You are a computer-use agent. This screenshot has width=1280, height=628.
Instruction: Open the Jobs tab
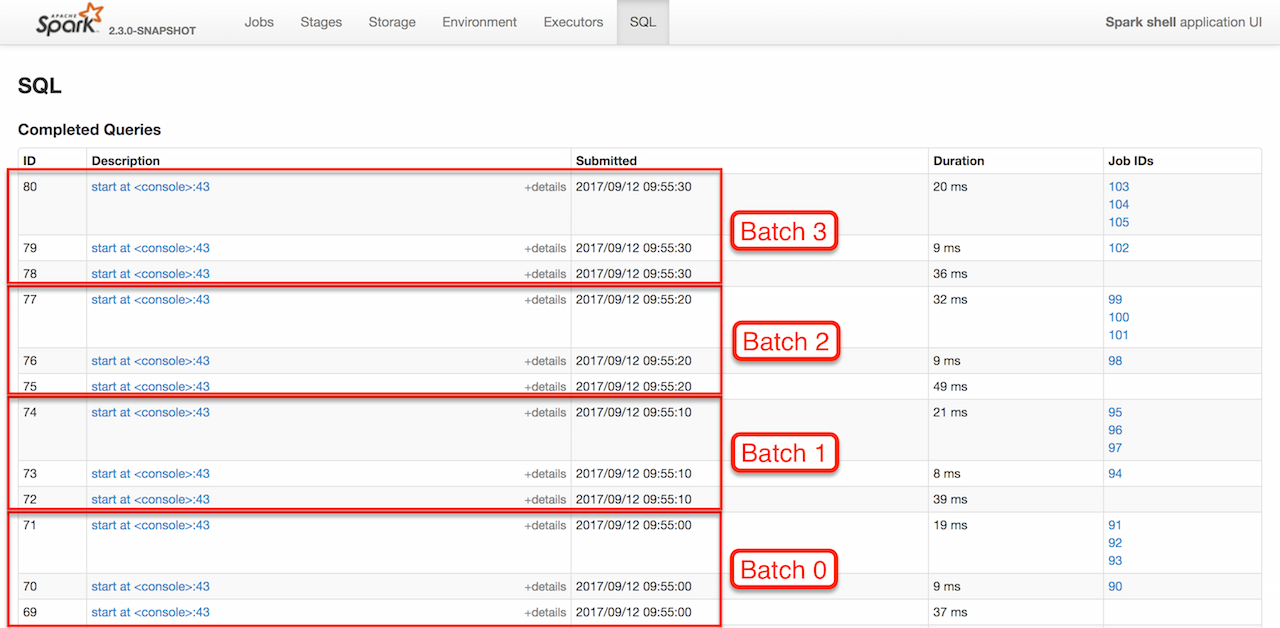point(259,22)
